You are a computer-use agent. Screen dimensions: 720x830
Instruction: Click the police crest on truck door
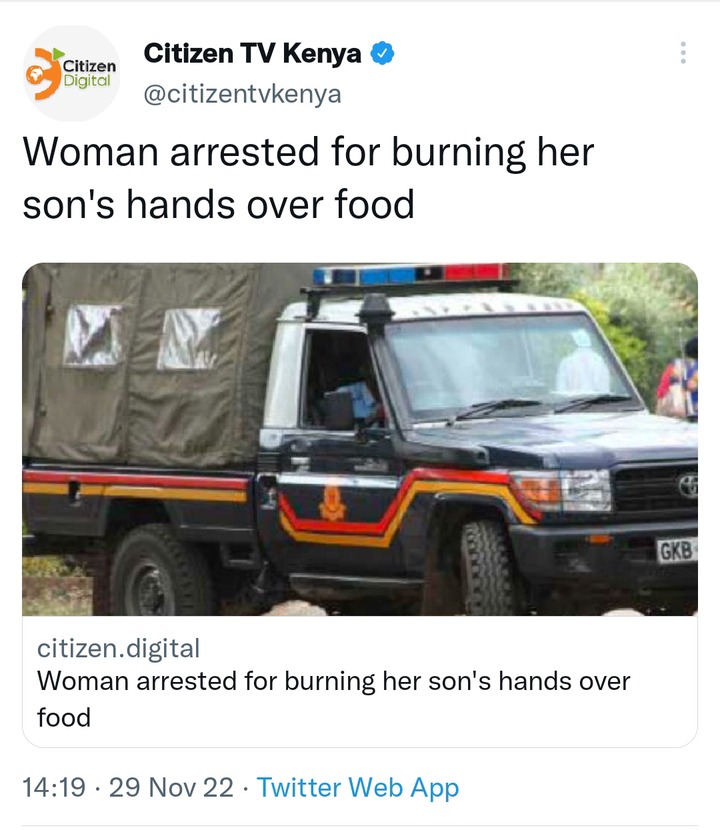coord(332,503)
